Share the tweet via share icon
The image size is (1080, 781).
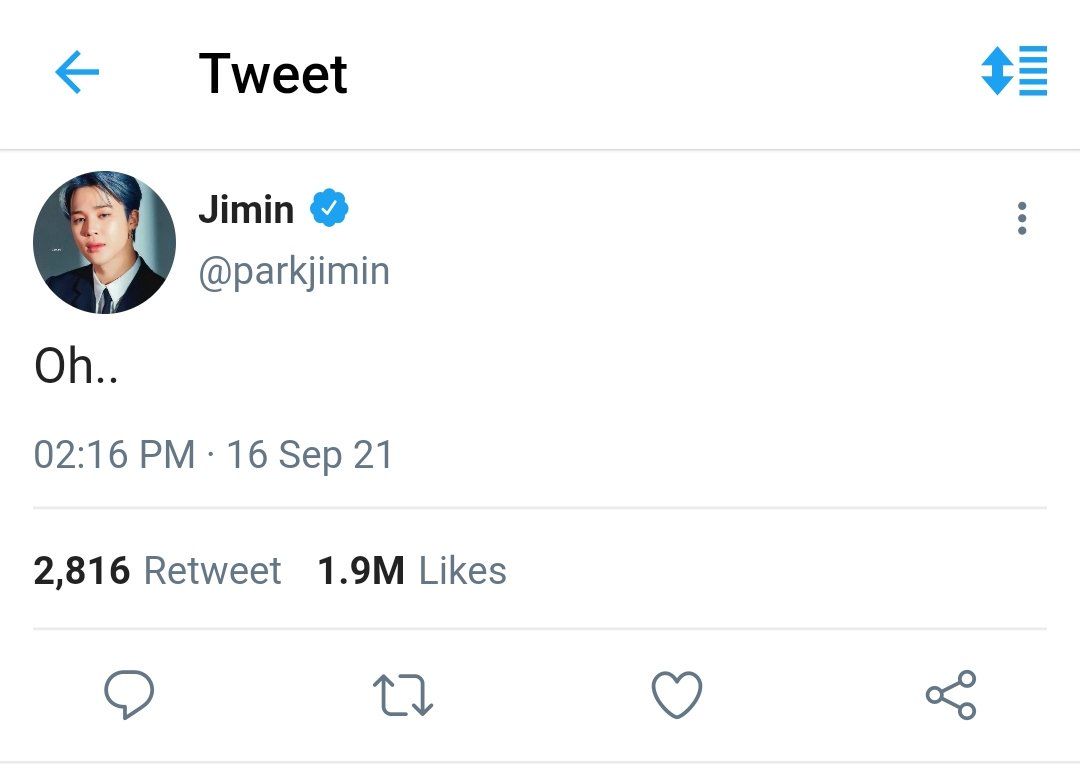pyautogui.click(x=951, y=695)
